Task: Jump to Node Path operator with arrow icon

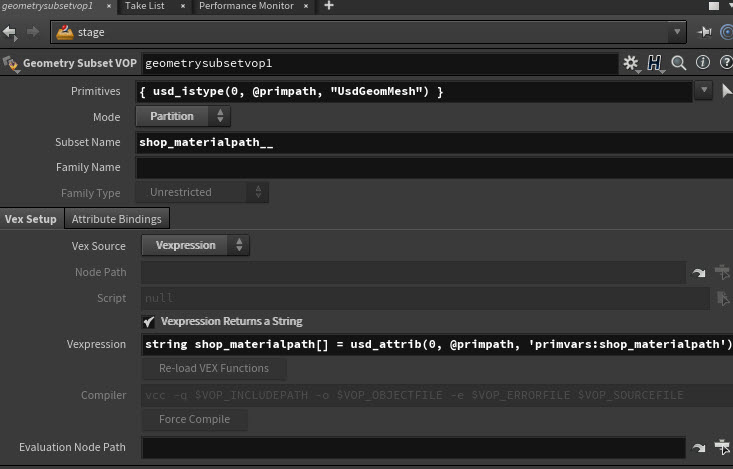Action: tap(698, 273)
